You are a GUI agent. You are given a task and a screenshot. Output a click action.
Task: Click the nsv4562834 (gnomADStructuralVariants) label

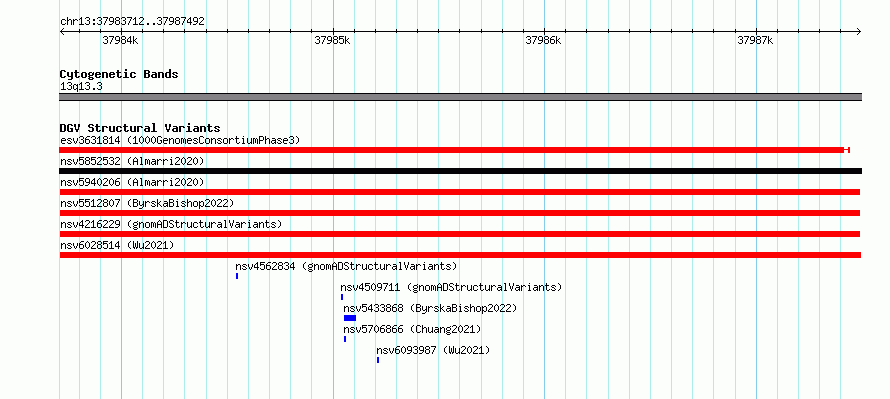pos(346,266)
